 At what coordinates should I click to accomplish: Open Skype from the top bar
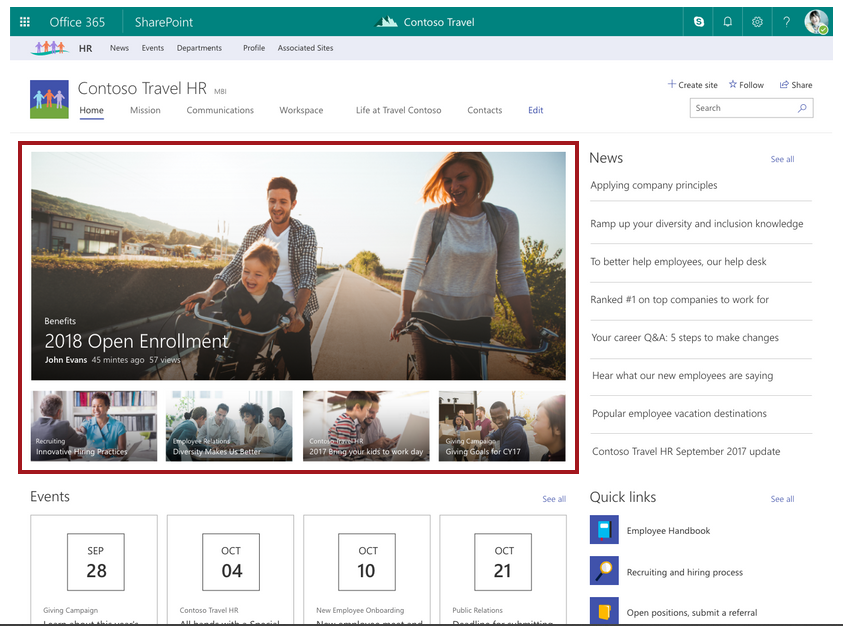(699, 21)
